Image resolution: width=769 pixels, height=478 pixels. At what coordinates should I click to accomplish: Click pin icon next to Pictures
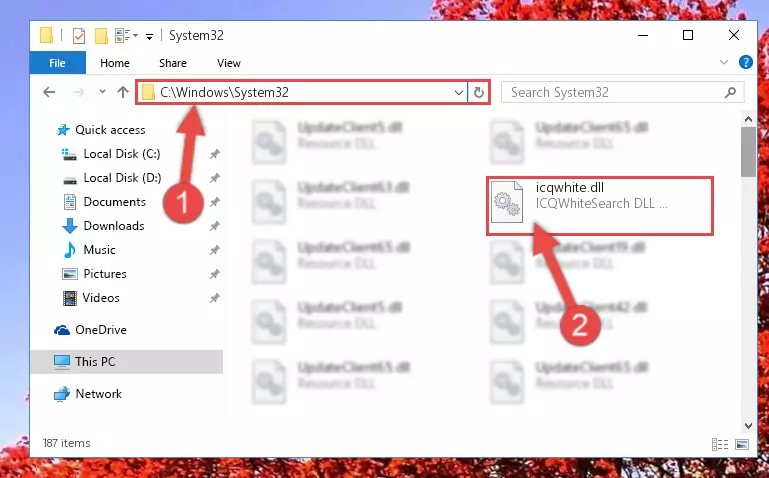pyautogui.click(x=214, y=274)
